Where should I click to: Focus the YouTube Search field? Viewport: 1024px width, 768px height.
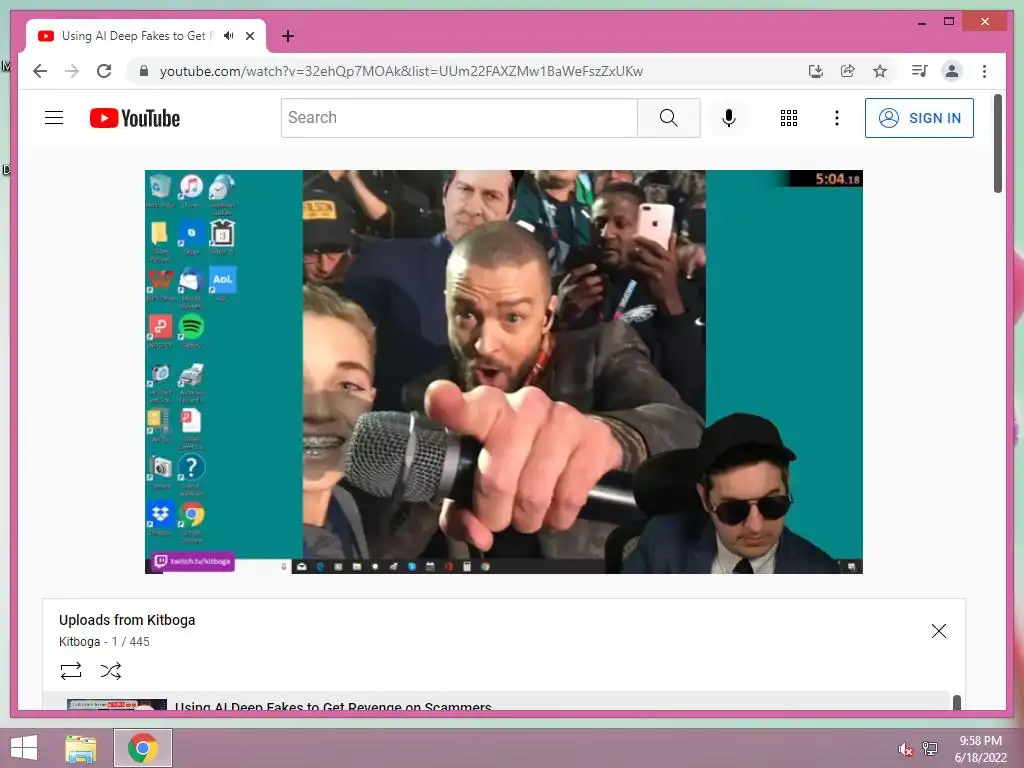click(459, 118)
